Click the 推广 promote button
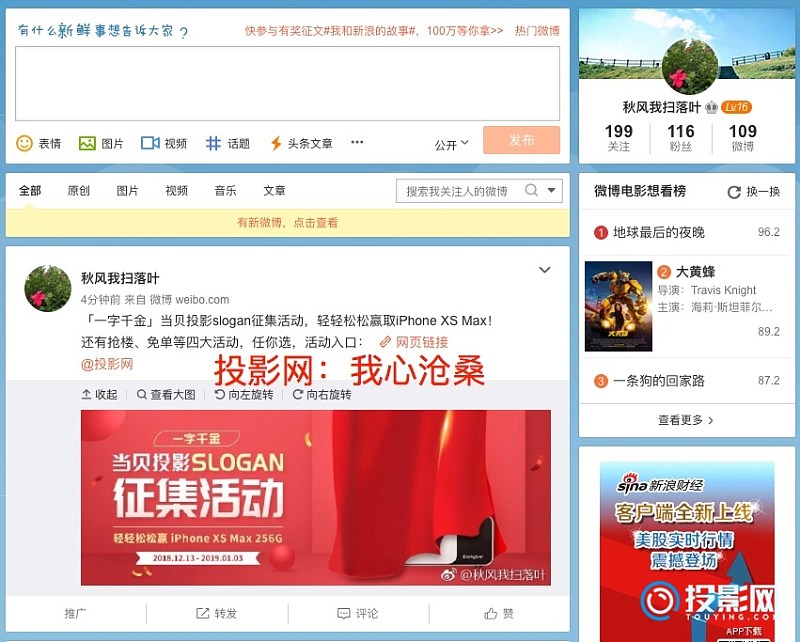 click(76, 613)
